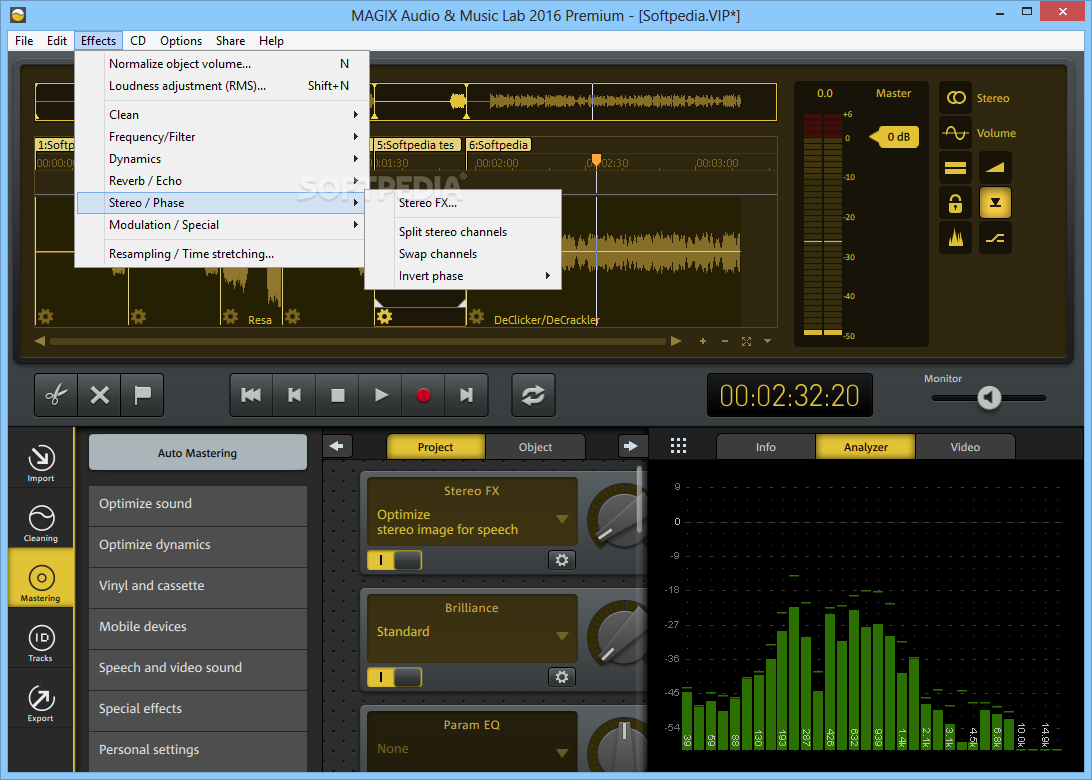
Task: Choose Stereo FX... from submenu
Action: (463, 203)
